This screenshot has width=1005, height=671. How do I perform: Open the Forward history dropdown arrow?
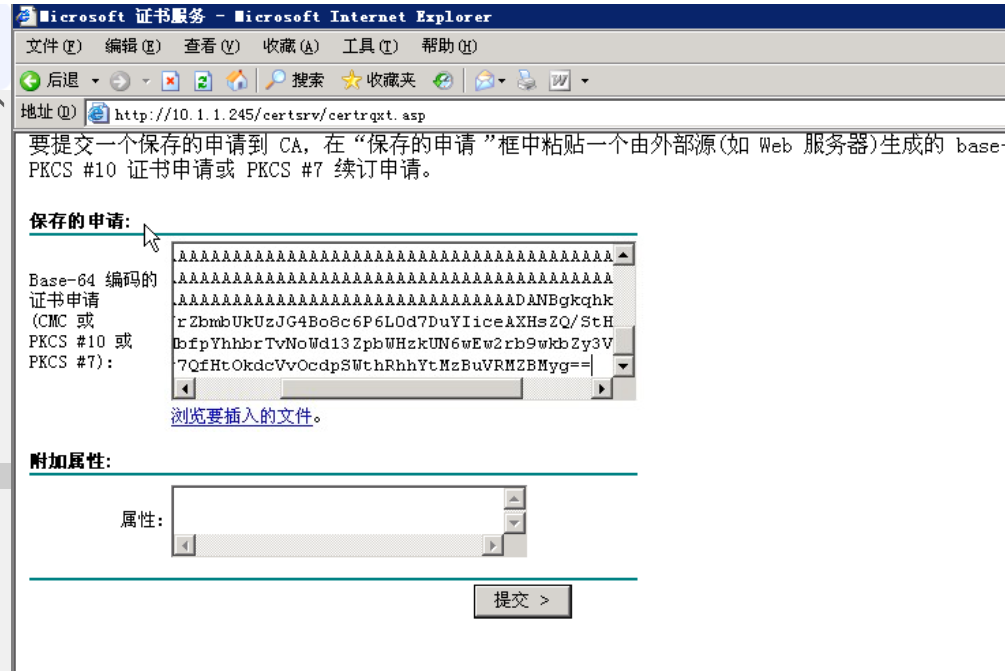click(x=146, y=81)
